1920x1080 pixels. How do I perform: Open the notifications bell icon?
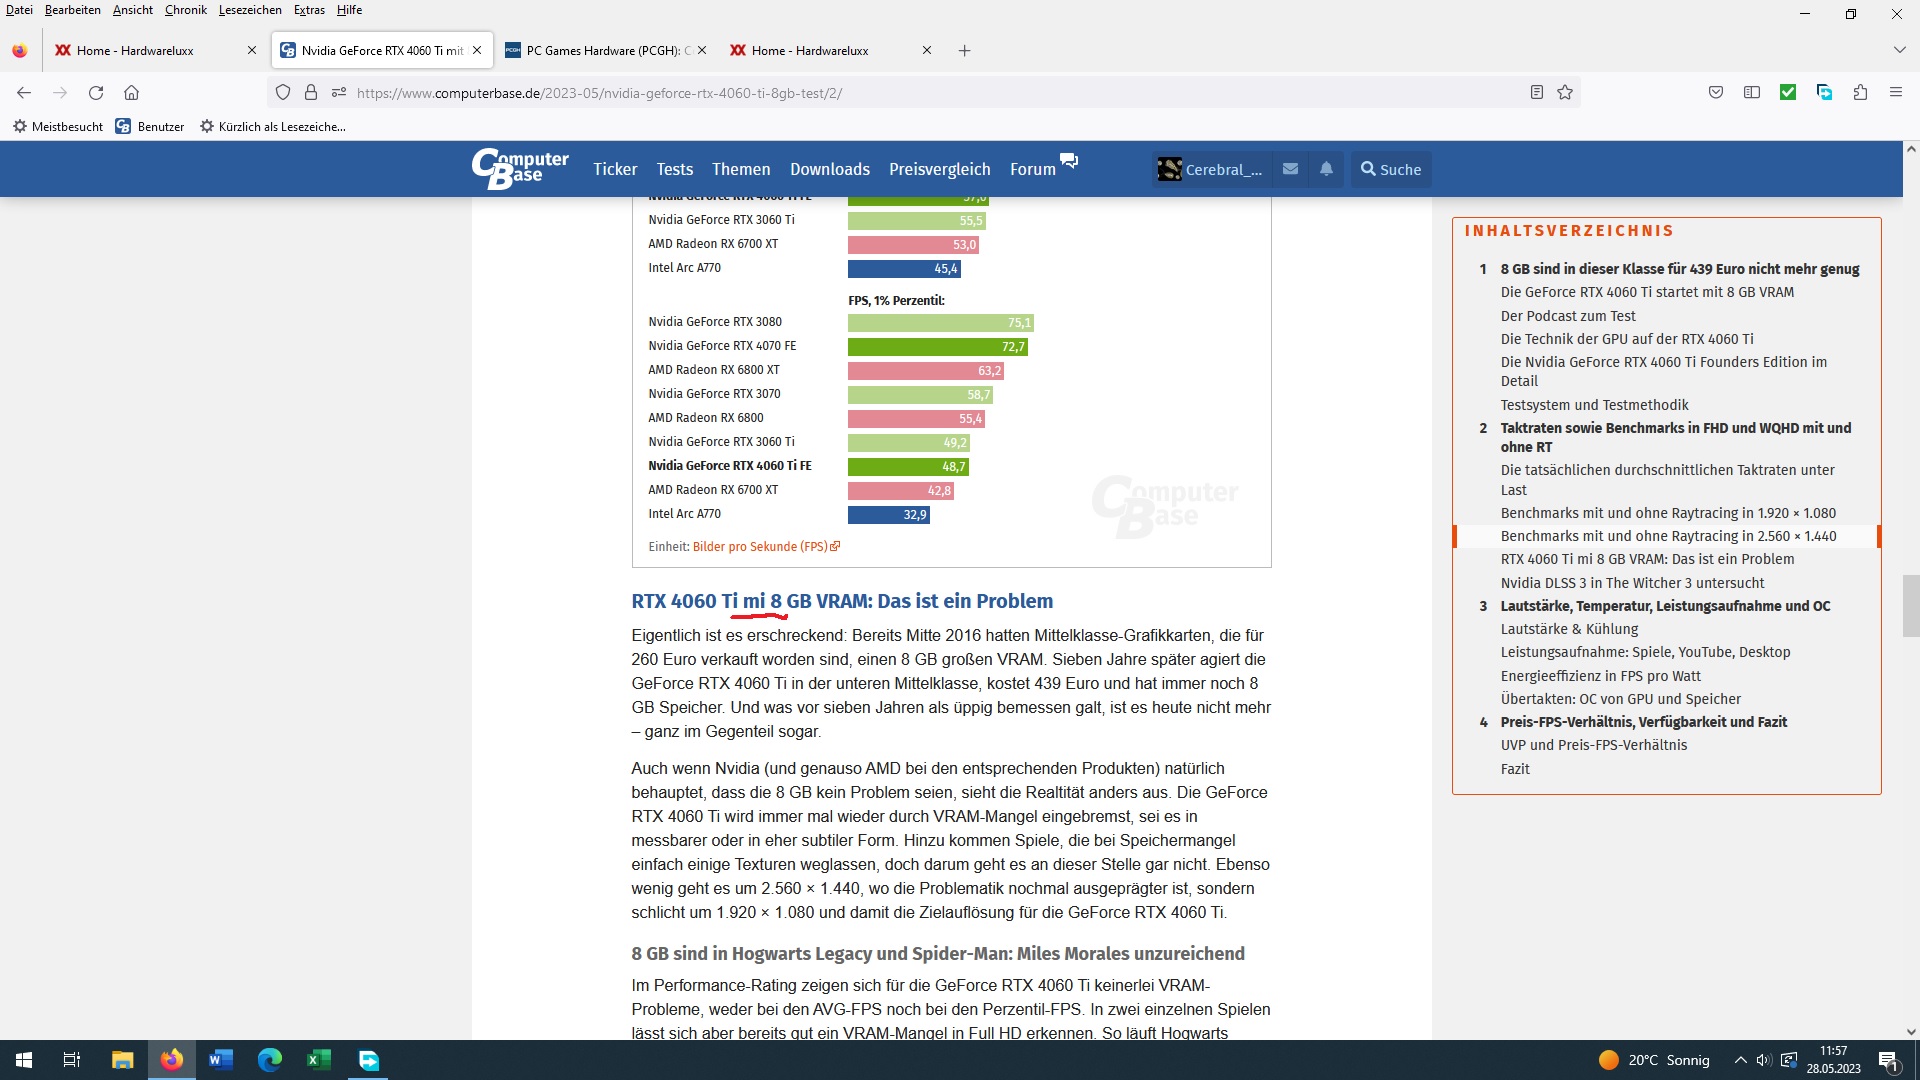tap(1326, 169)
